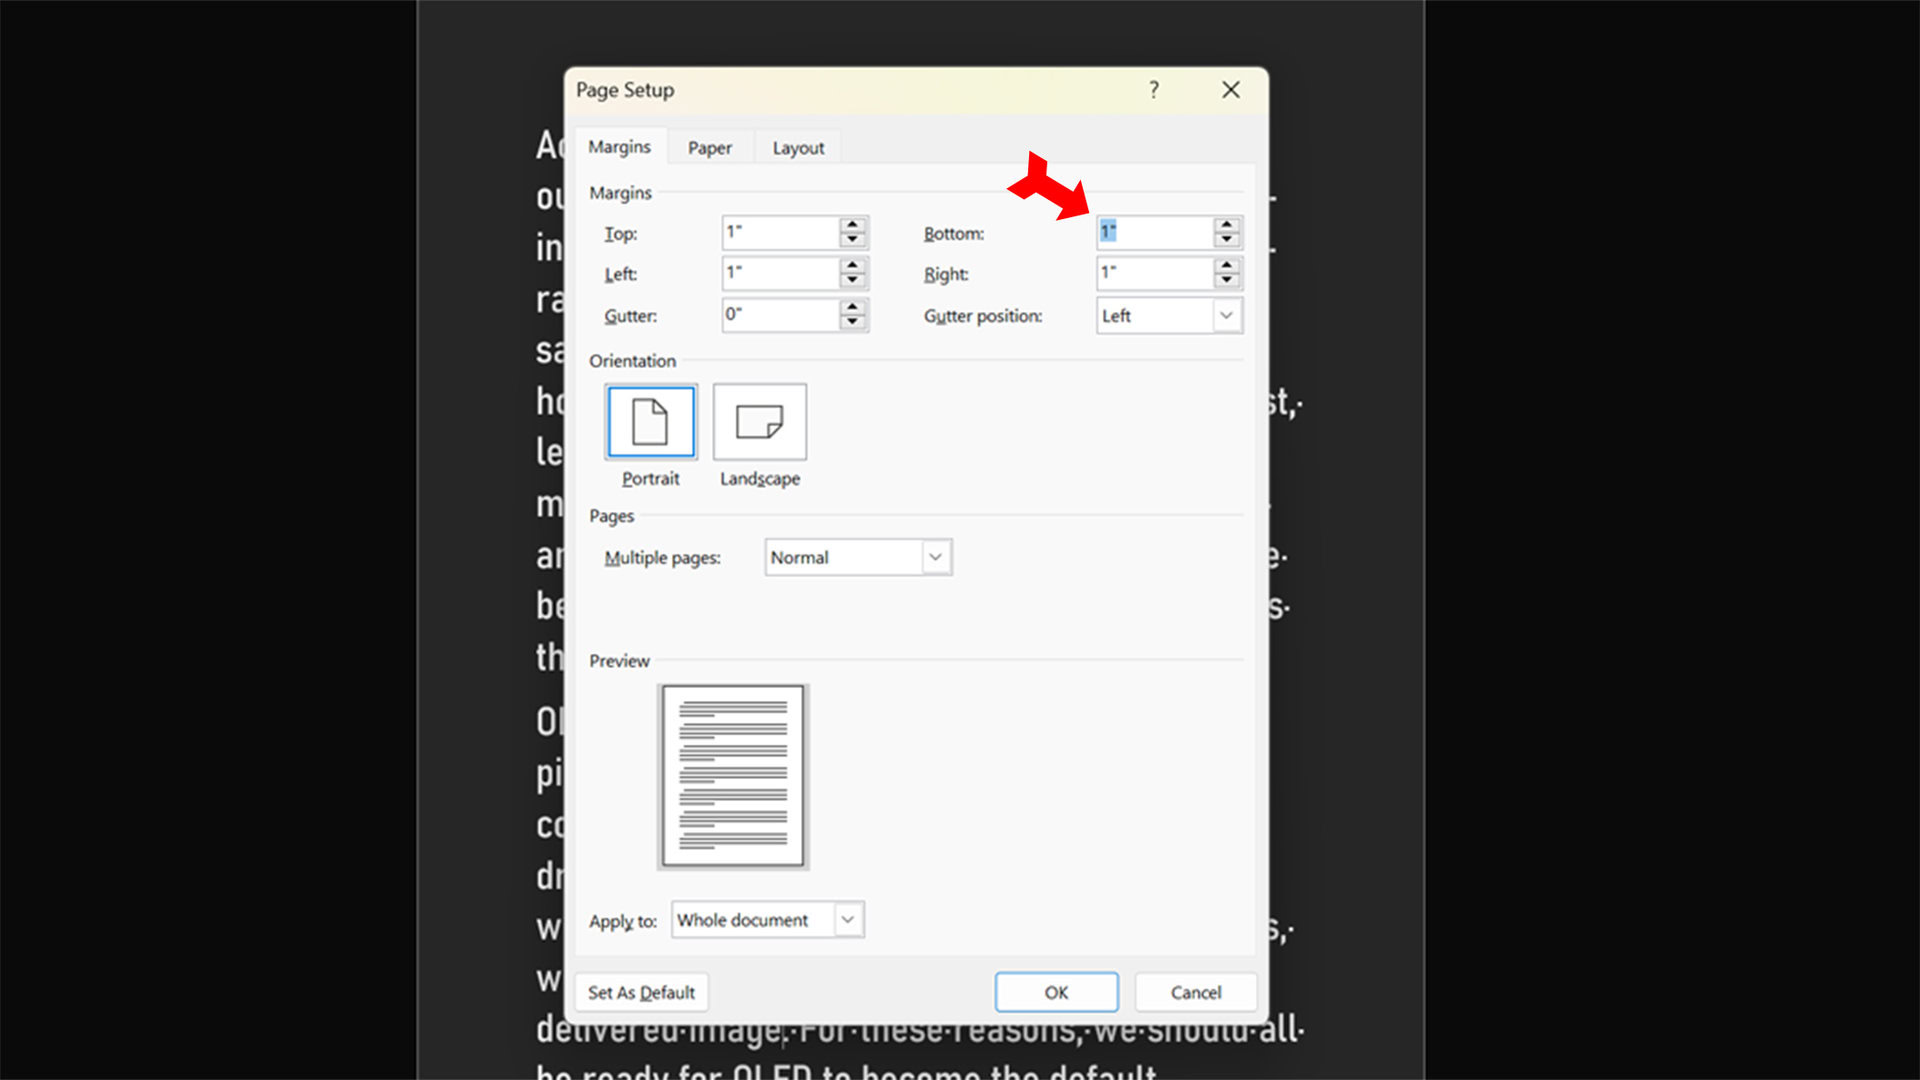1920x1080 pixels.
Task: Expand the Multiple pages dropdown
Action: pyautogui.click(x=935, y=557)
